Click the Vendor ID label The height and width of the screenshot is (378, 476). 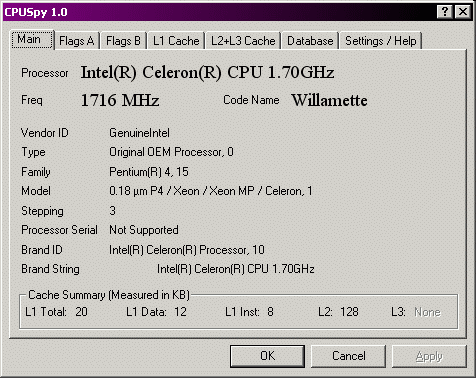coord(45,133)
